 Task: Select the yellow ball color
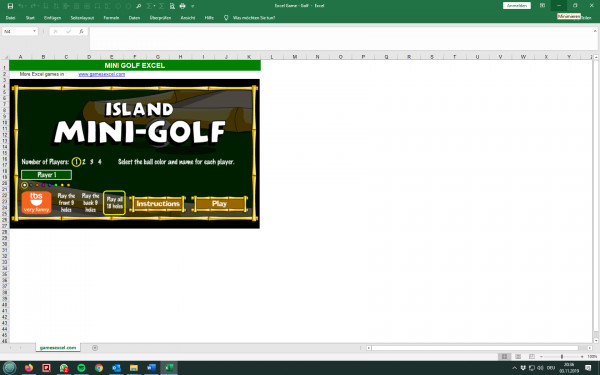(62, 185)
